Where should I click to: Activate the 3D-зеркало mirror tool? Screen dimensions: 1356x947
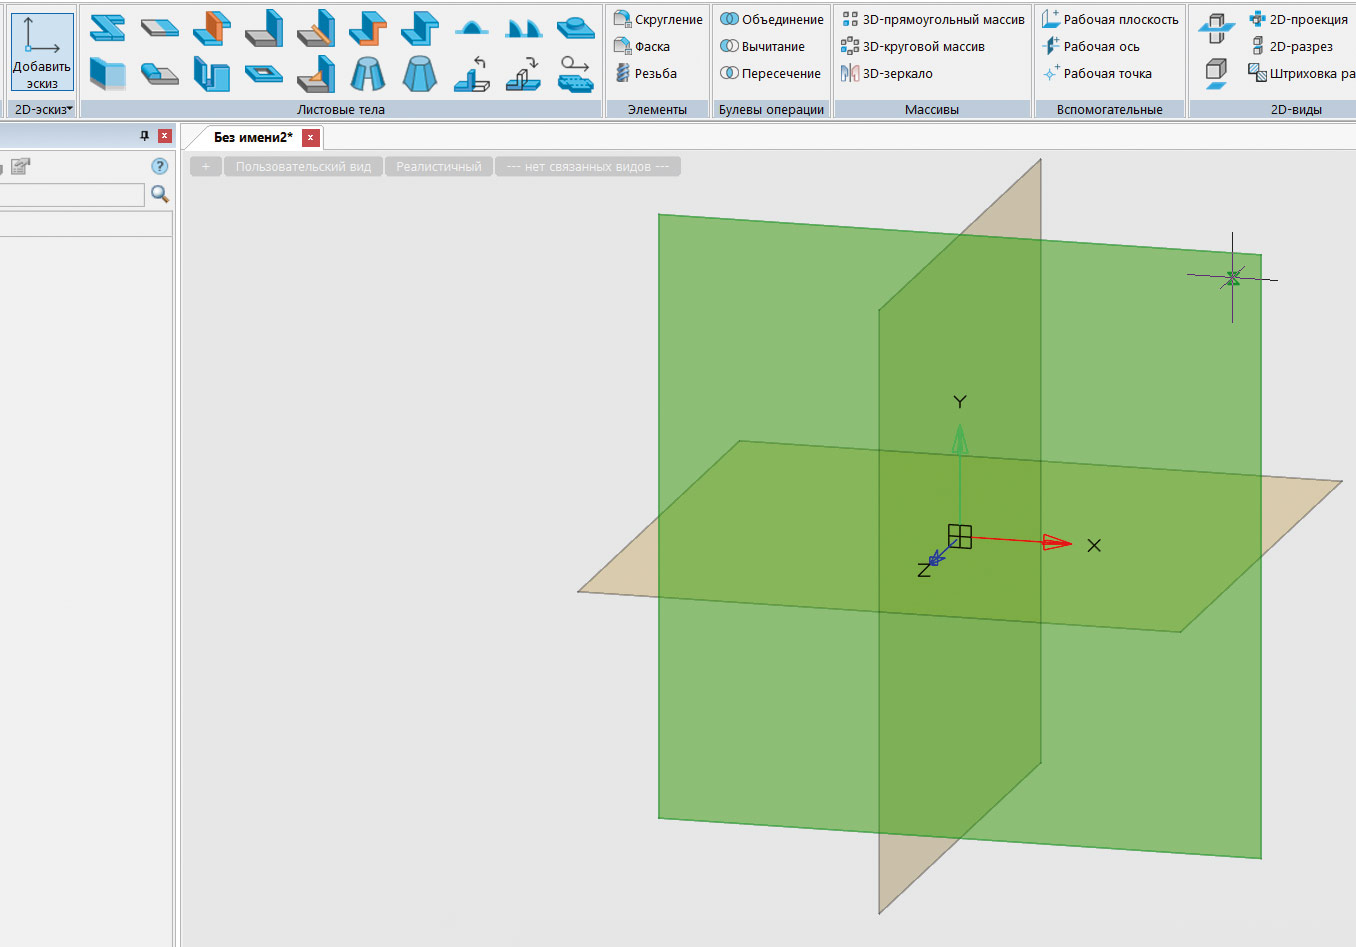[886, 73]
